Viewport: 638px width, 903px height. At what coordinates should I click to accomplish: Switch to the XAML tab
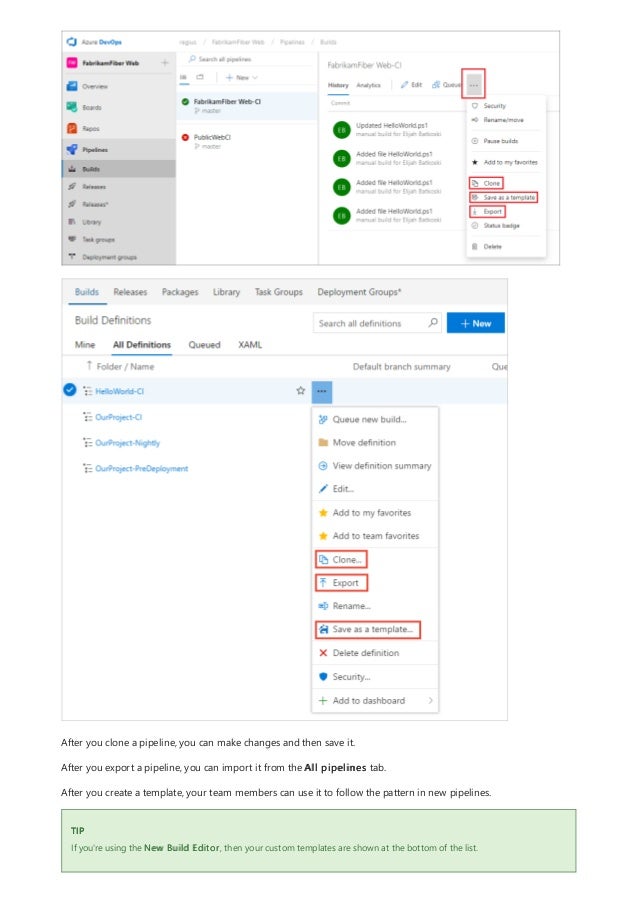coord(250,345)
